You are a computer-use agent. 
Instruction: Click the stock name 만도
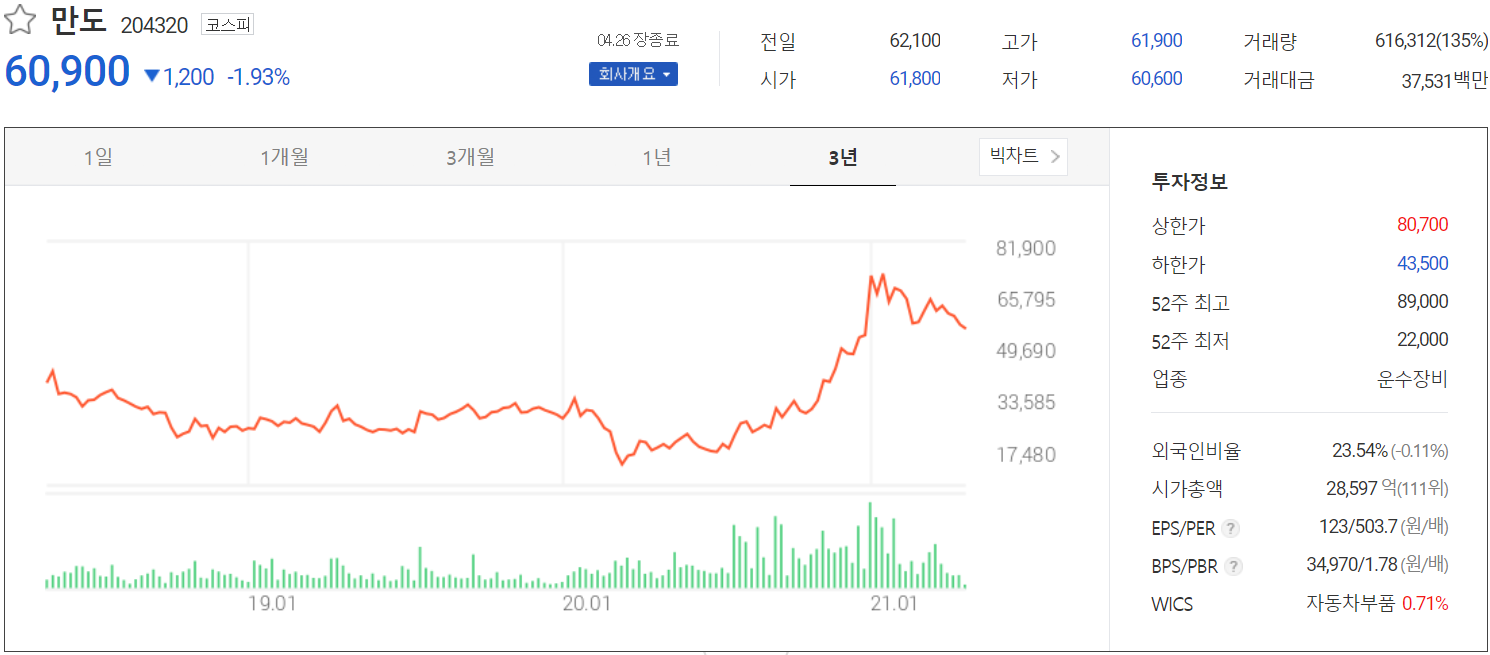[x=78, y=22]
